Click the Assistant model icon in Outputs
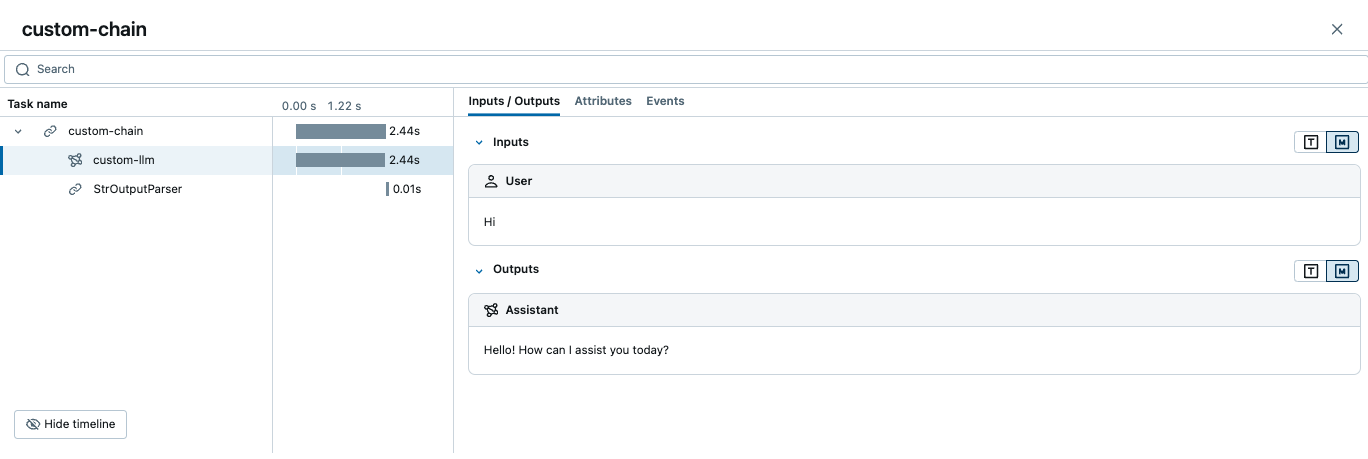The image size is (1368, 459). tap(491, 310)
